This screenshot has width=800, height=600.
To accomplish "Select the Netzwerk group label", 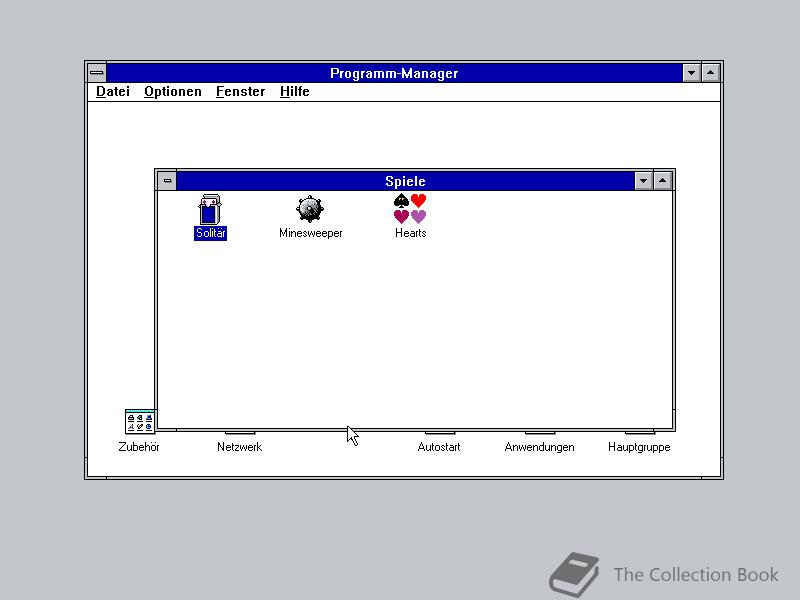I will tap(239, 447).
